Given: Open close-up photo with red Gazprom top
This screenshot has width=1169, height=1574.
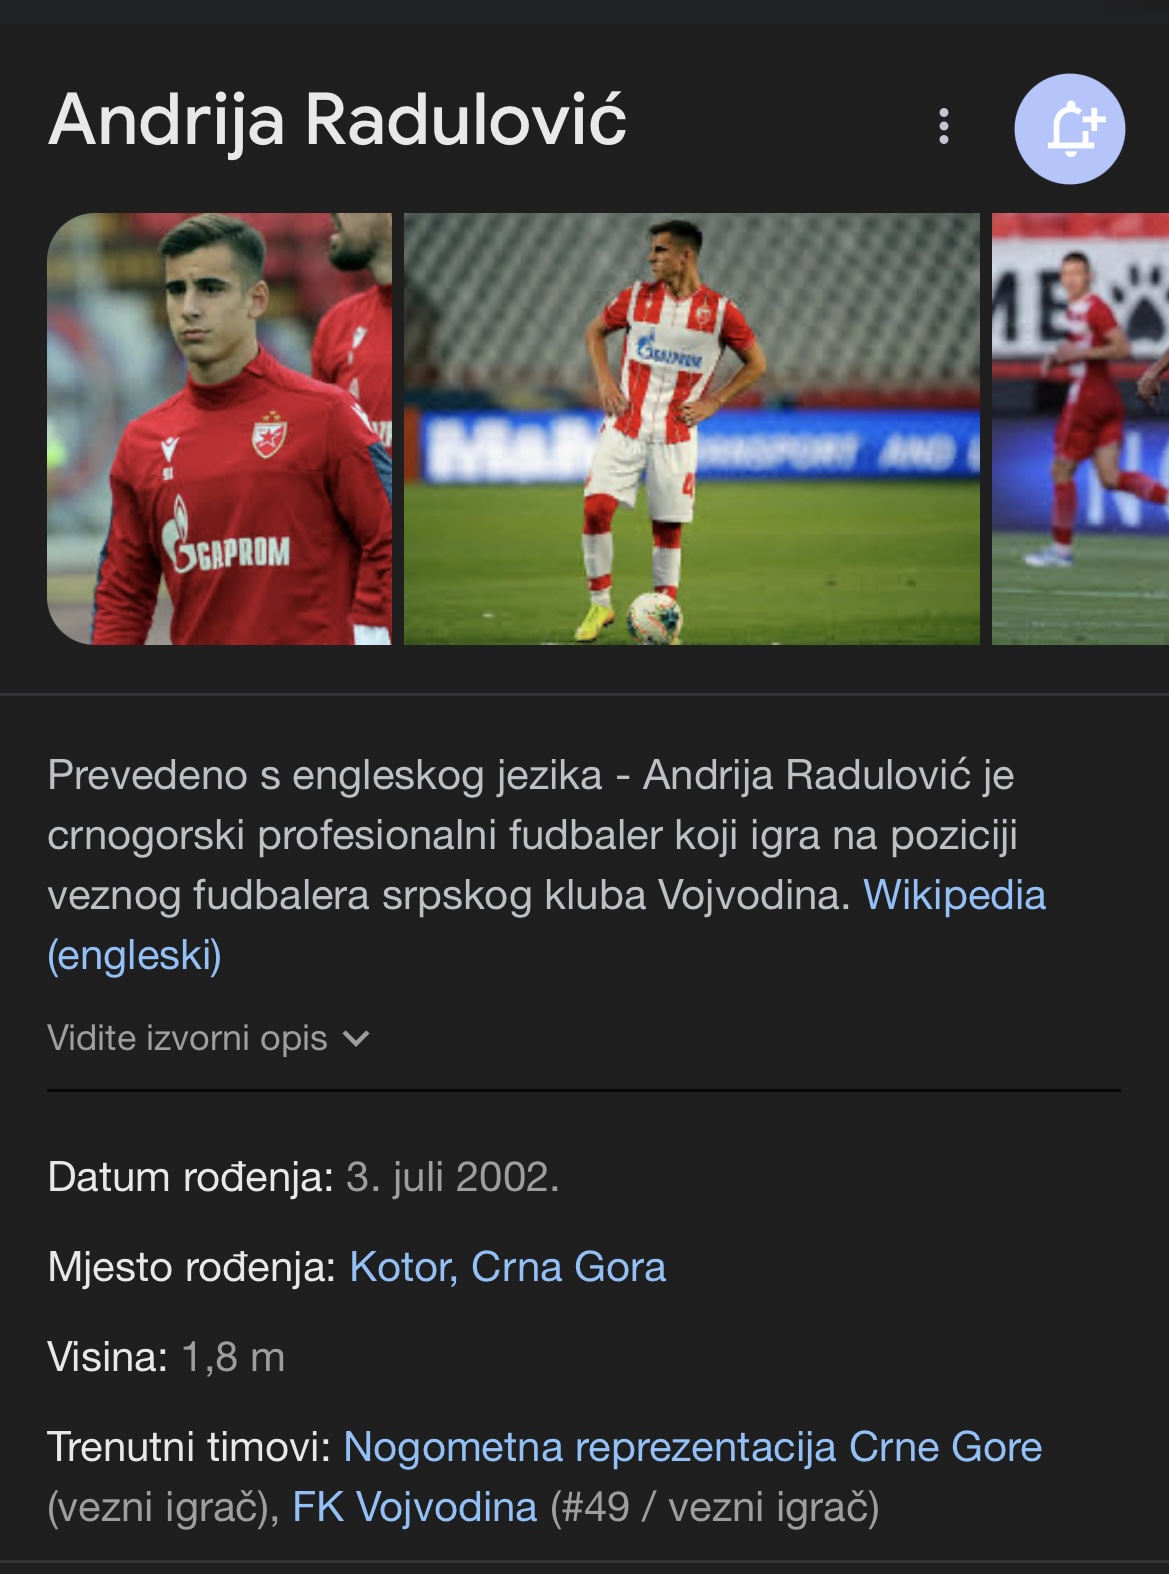Looking at the screenshot, I should tap(219, 429).
